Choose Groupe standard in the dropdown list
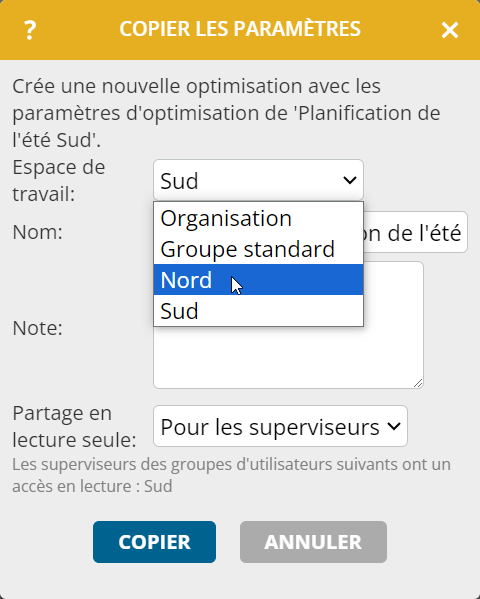The image size is (480, 599). [x=258, y=249]
